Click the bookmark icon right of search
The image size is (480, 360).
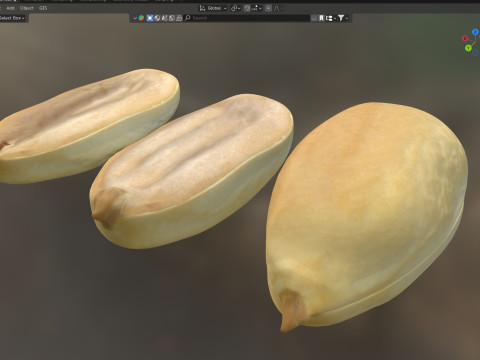pos(321,18)
